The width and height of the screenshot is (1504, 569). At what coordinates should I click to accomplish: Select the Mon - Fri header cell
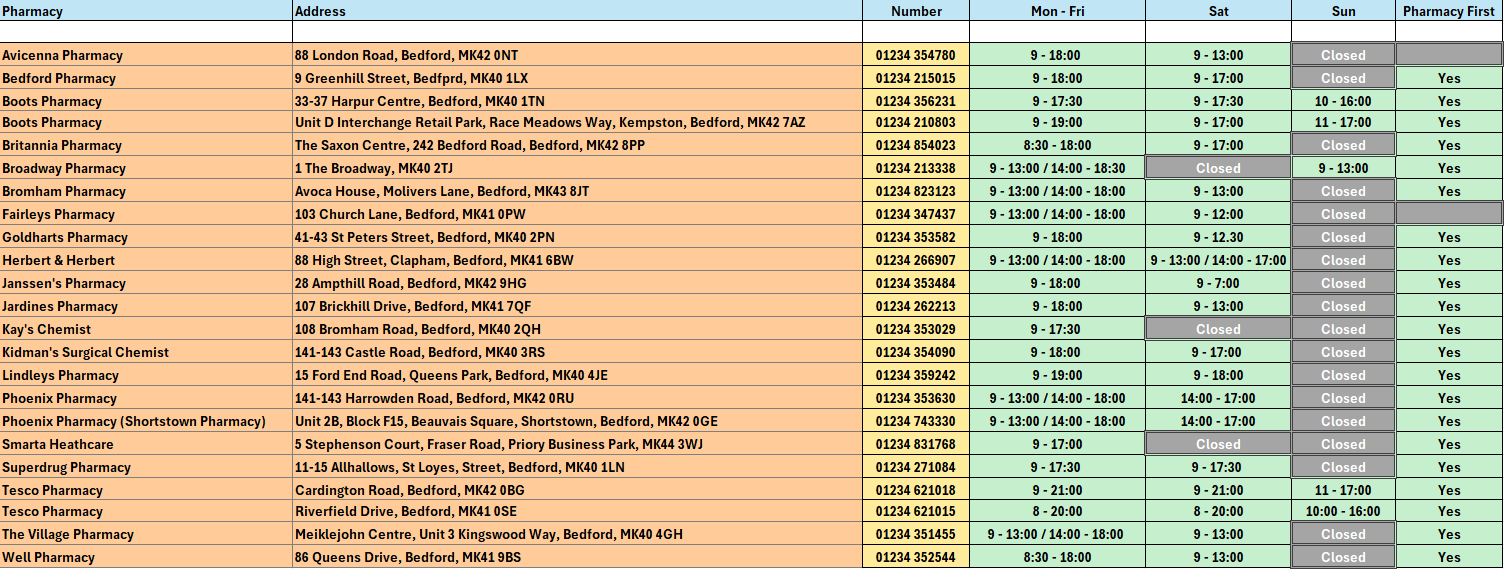1057,11
